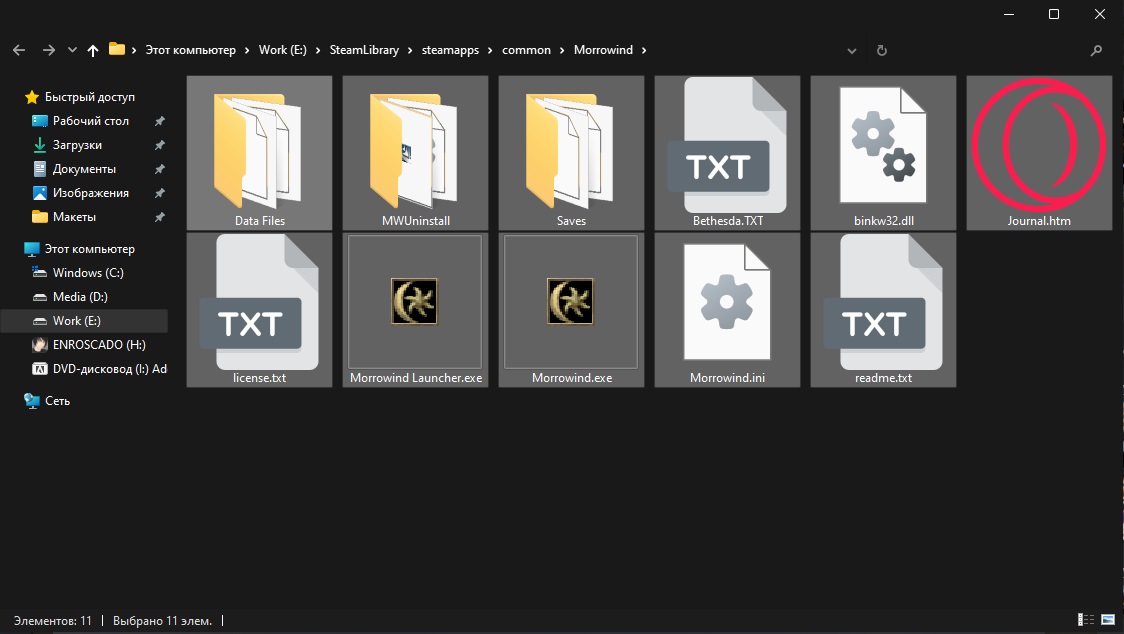Image resolution: width=1124 pixels, height=634 pixels.
Task: Switch to the details list view
Action: coord(1086,620)
